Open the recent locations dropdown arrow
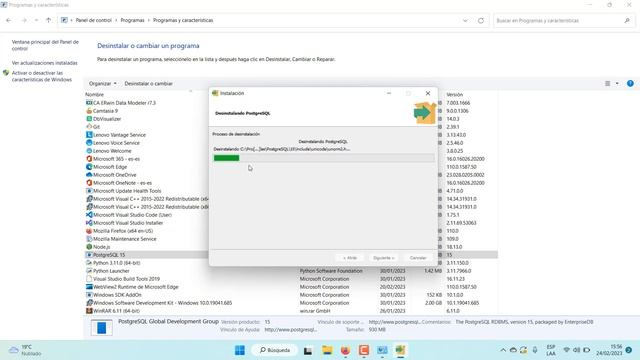 click(x=36, y=20)
